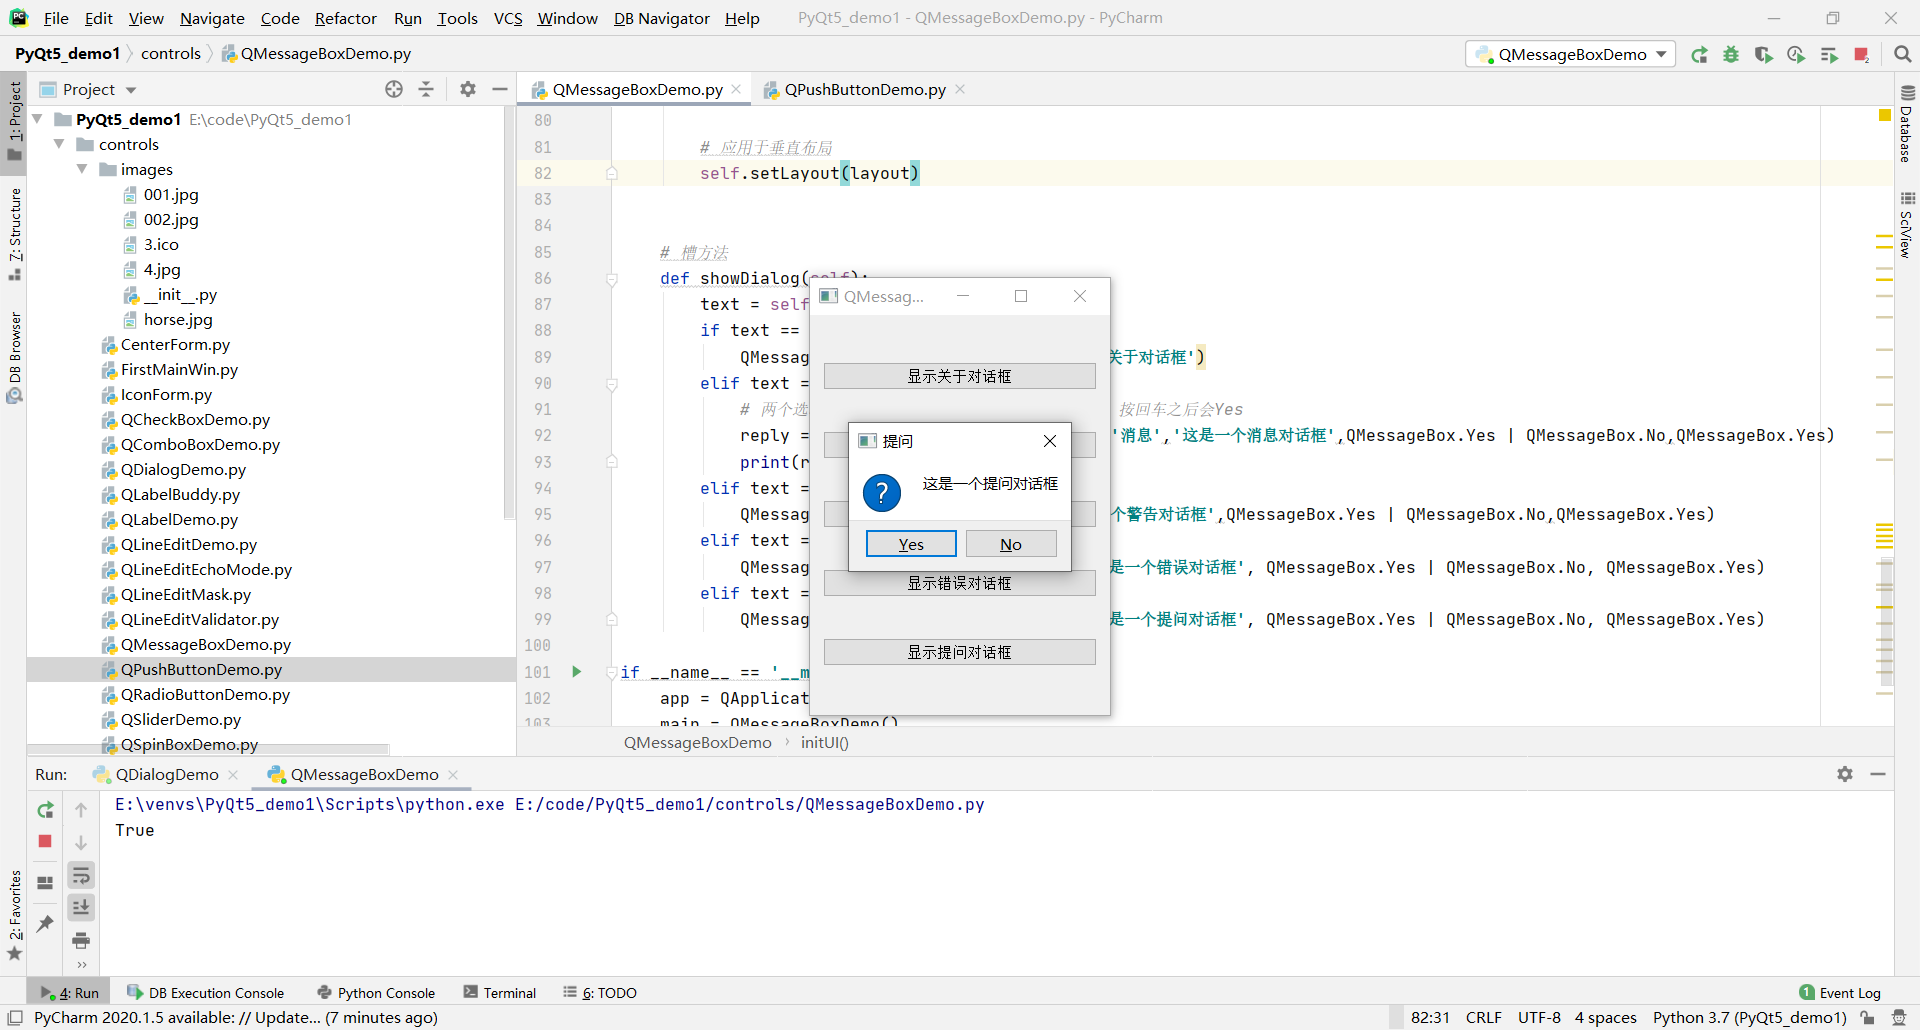The height and width of the screenshot is (1030, 1920).
Task: Click 显示关于对话框 button in QMessageBox window
Action: click(959, 376)
